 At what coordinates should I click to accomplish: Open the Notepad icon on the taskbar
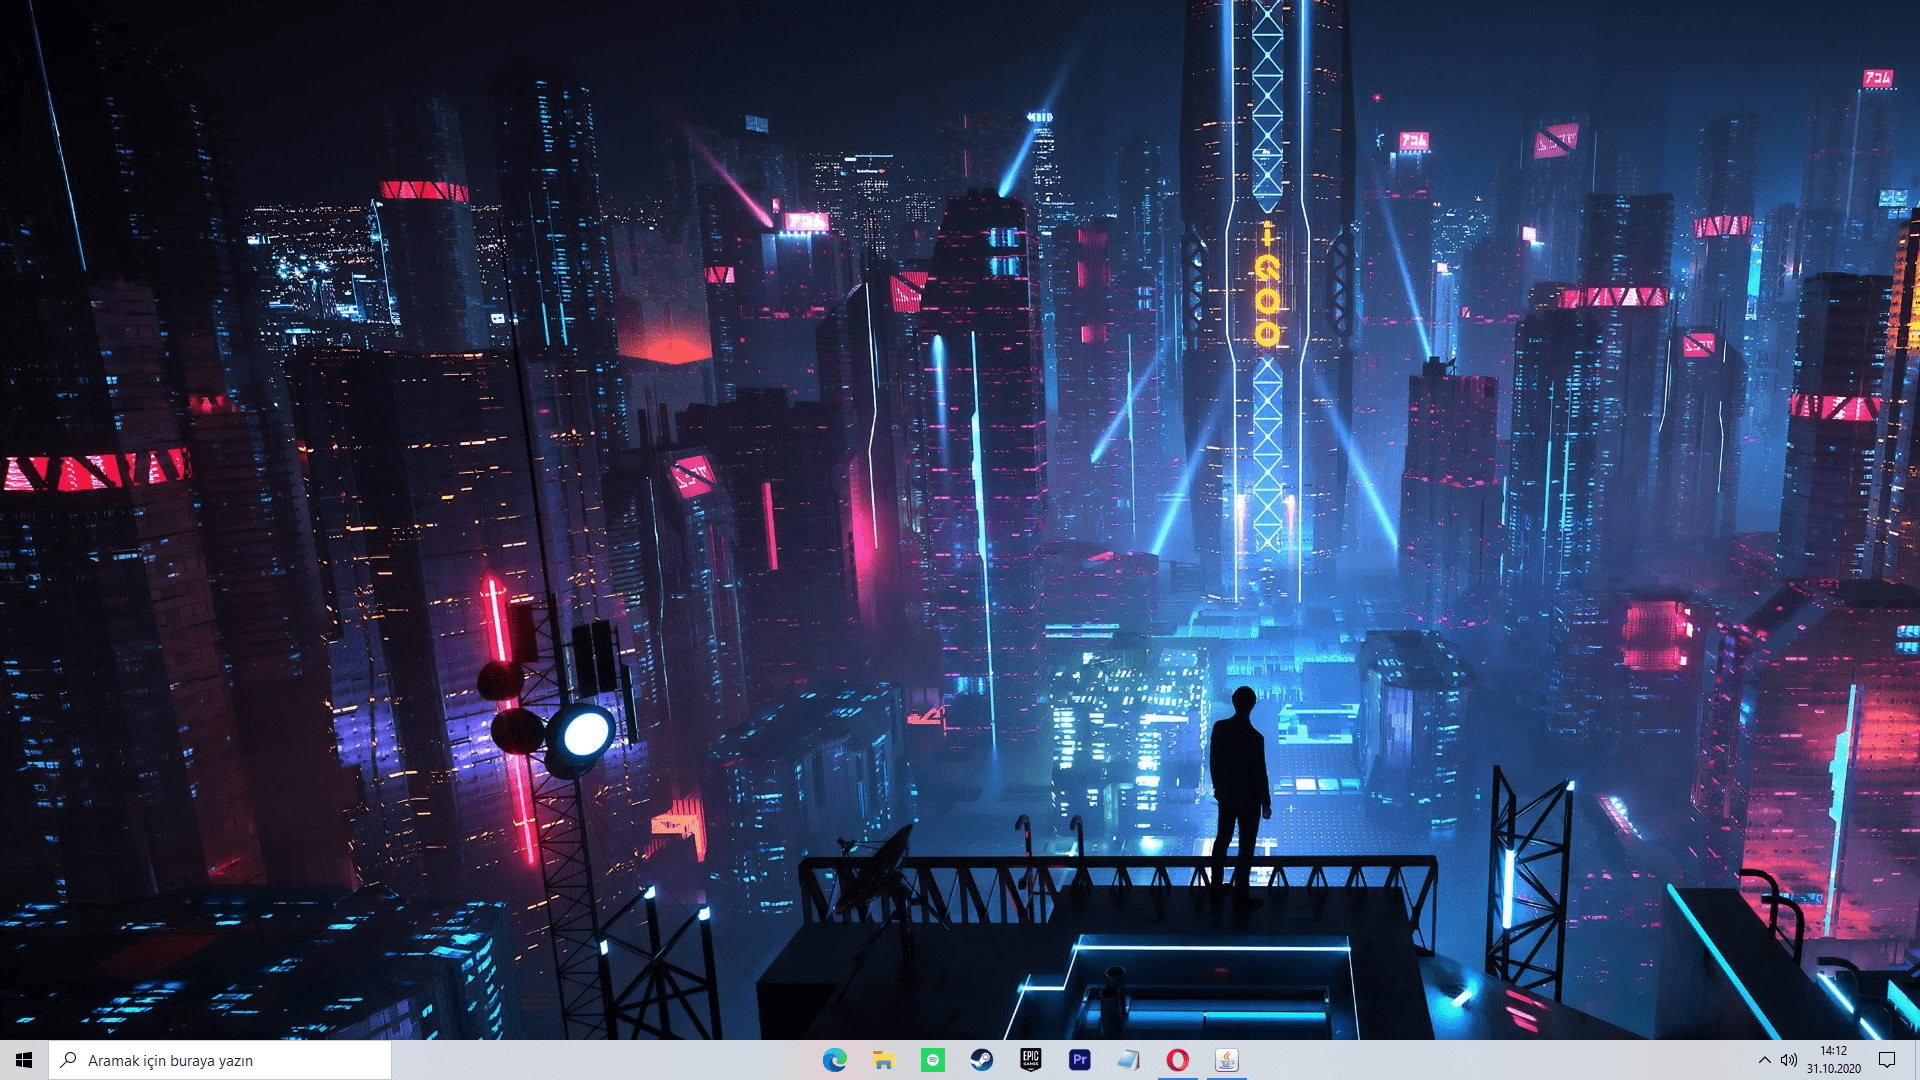point(1128,1060)
